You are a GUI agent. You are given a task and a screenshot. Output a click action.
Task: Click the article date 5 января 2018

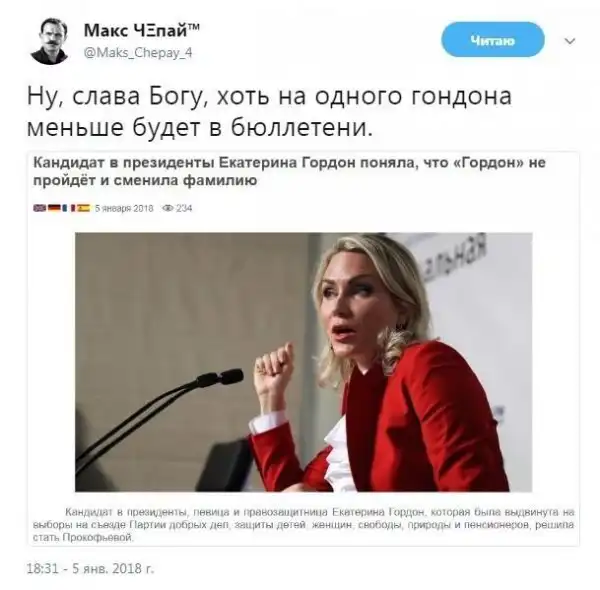point(124,208)
